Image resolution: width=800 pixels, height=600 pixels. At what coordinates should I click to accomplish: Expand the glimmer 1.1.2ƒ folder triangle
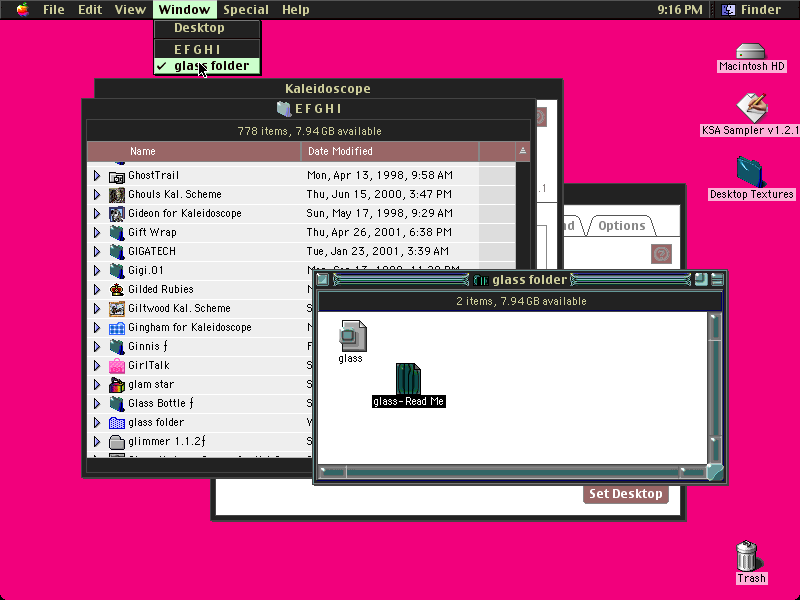pyautogui.click(x=96, y=442)
